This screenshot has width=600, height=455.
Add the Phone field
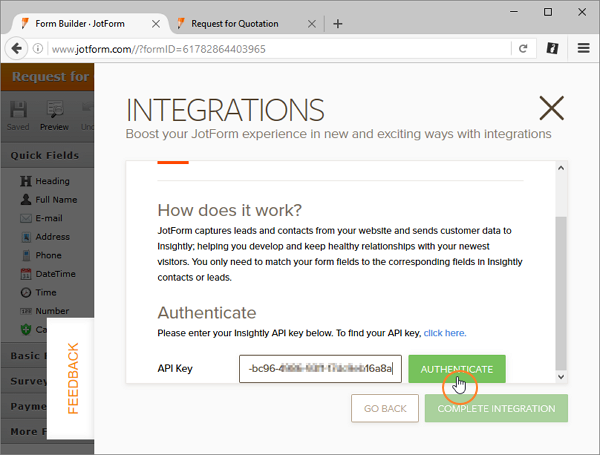point(48,255)
